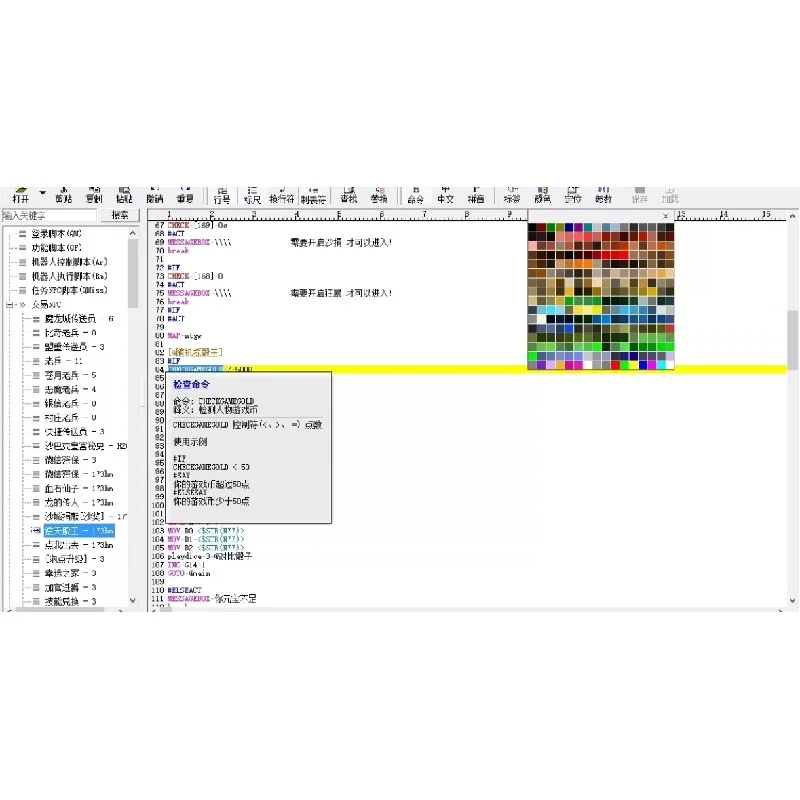
Task: Click the 剪贴 cut toolbar icon
Action: point(63,196)
